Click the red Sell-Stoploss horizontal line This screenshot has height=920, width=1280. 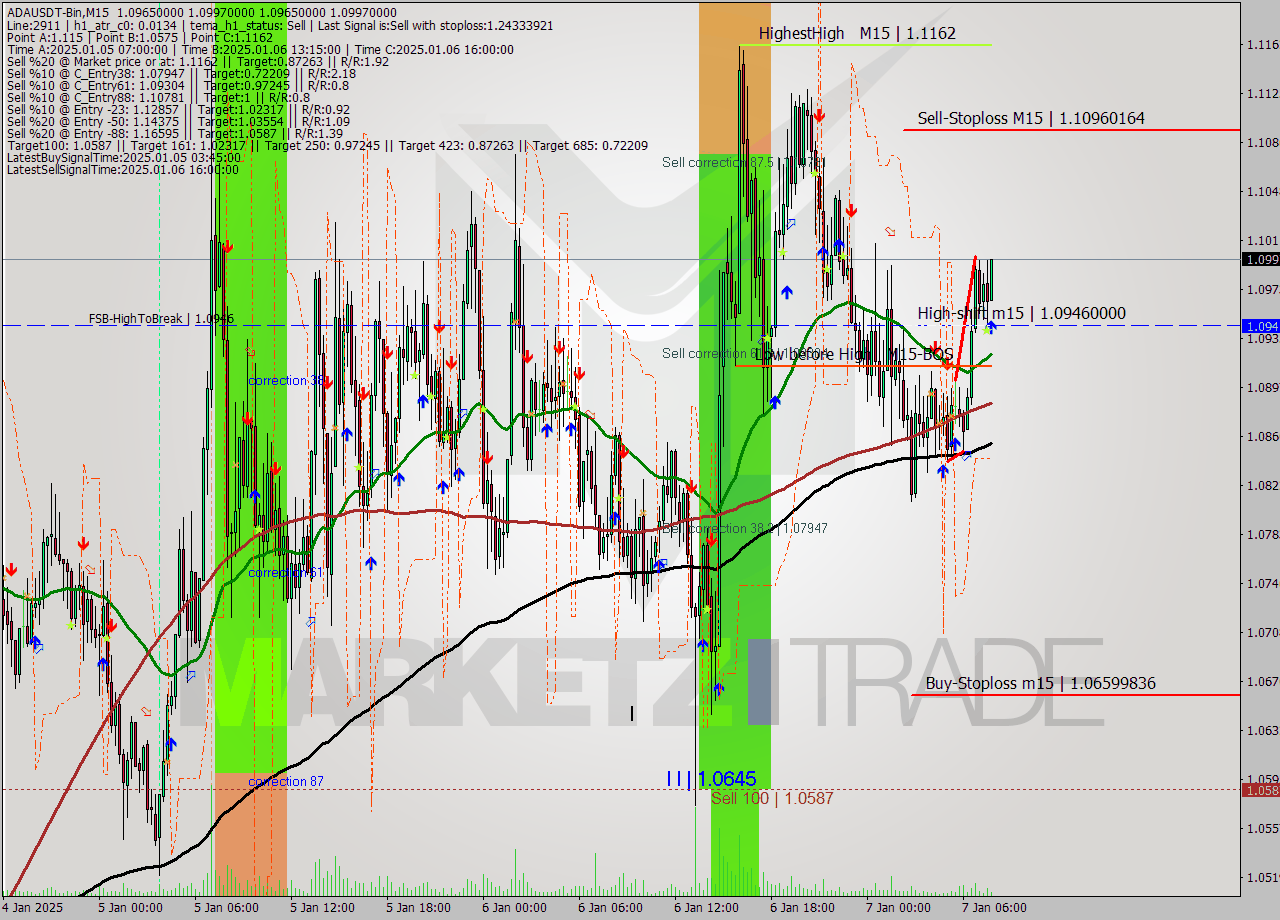click(x=1071, y=130)
